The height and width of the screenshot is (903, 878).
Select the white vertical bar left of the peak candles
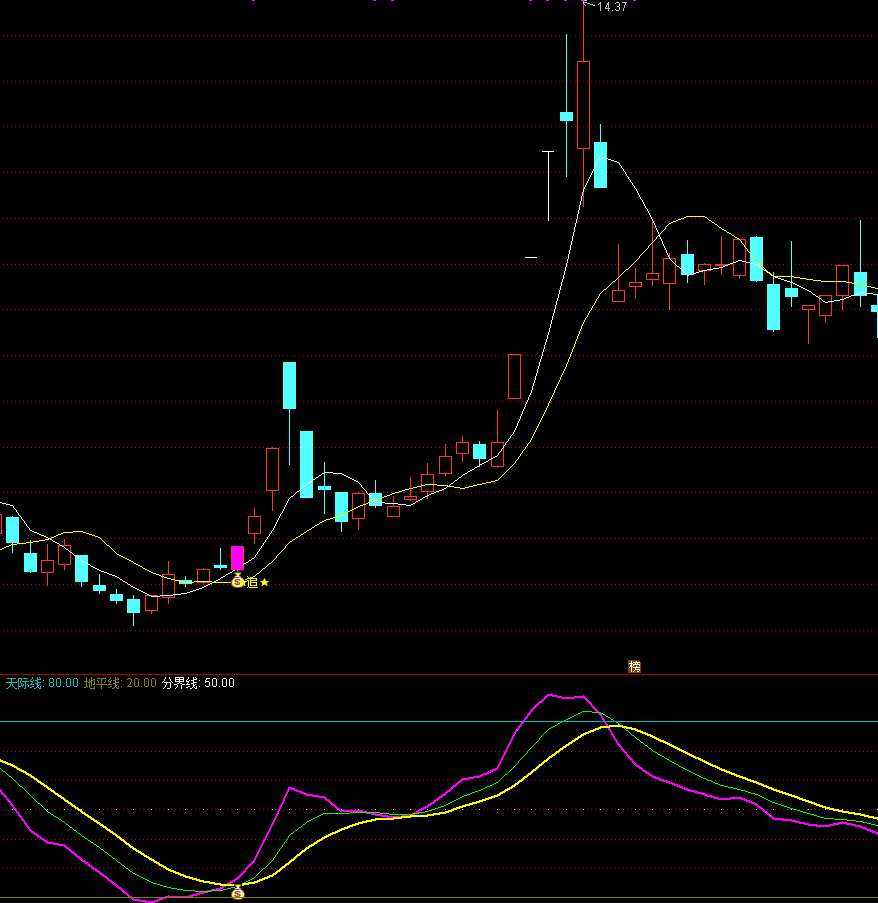pyautogui.click(x=548, y=185)
